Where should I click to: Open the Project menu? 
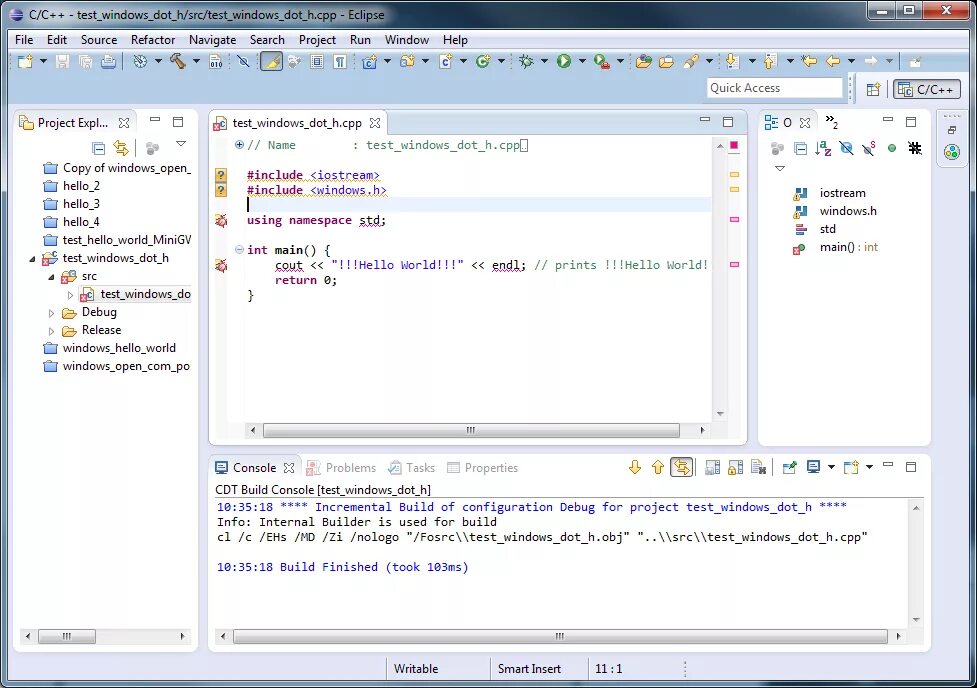coord(317,40)
